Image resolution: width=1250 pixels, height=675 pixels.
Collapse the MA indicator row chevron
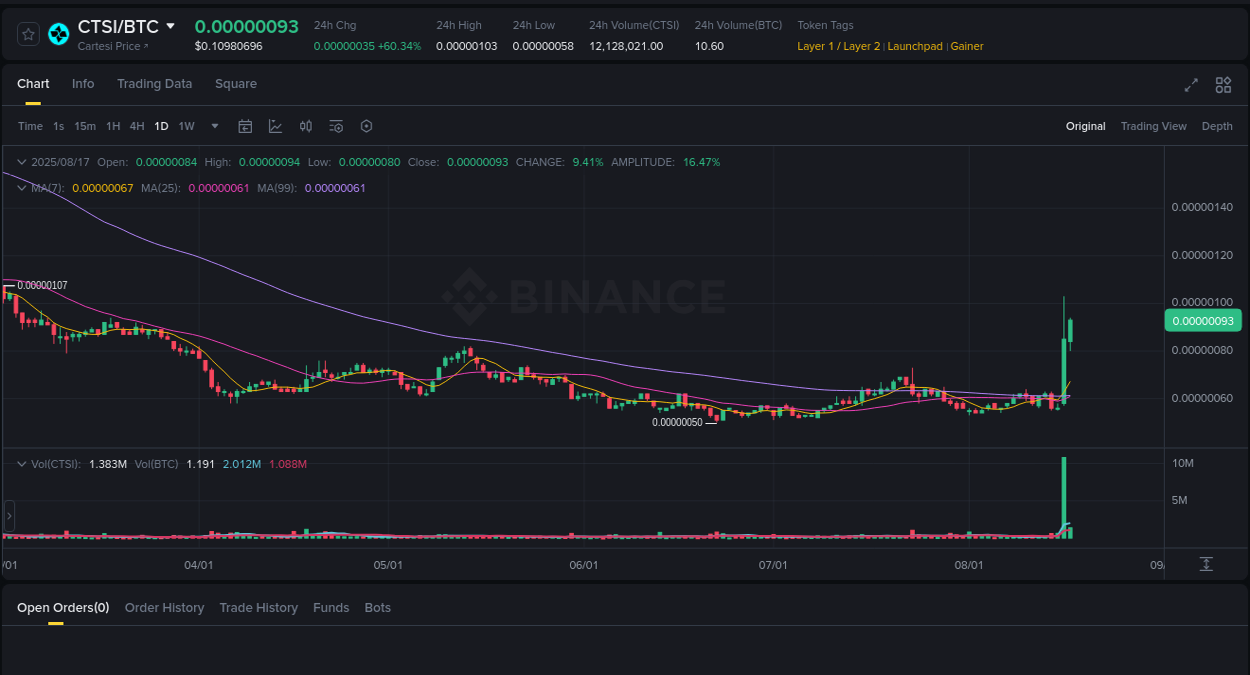click(19, 187)
